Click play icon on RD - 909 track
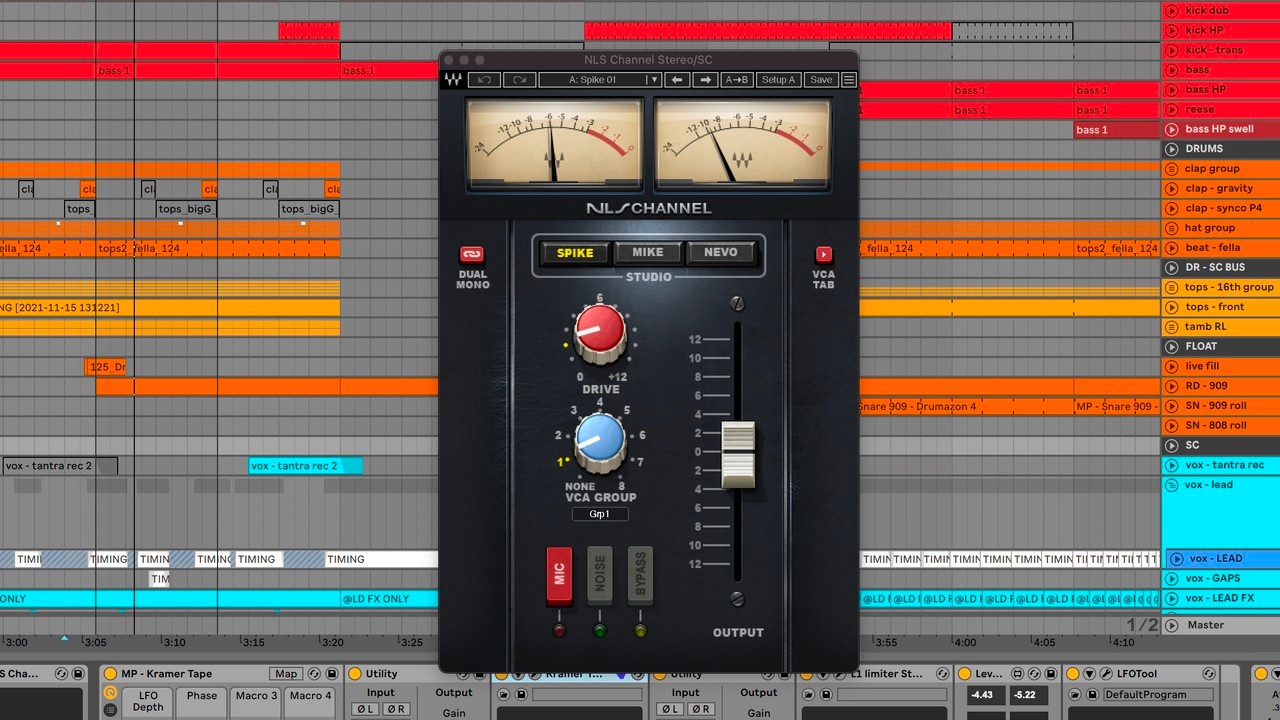The height and width of the screenshot is (720, 1280). [1171, 386]
